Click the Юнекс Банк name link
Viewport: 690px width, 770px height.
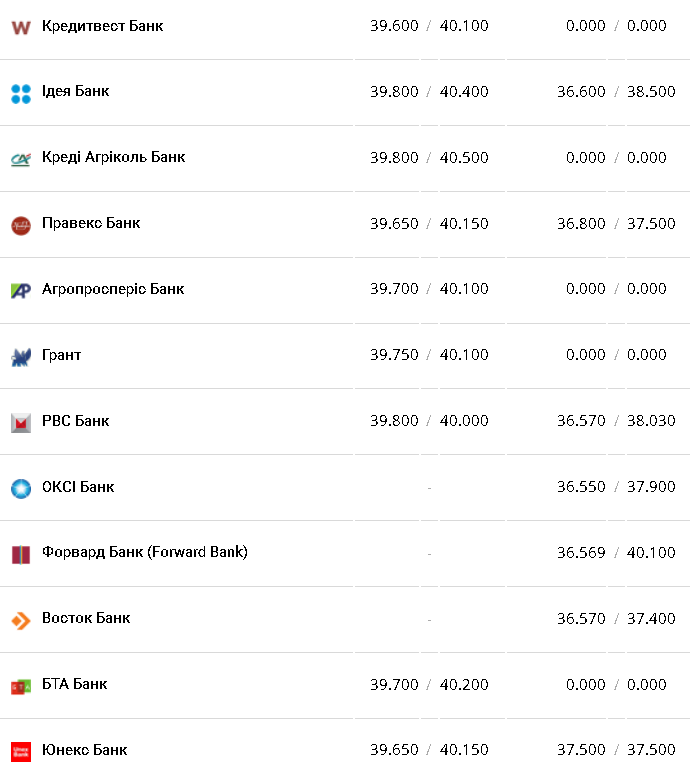(x=84, y=750)
